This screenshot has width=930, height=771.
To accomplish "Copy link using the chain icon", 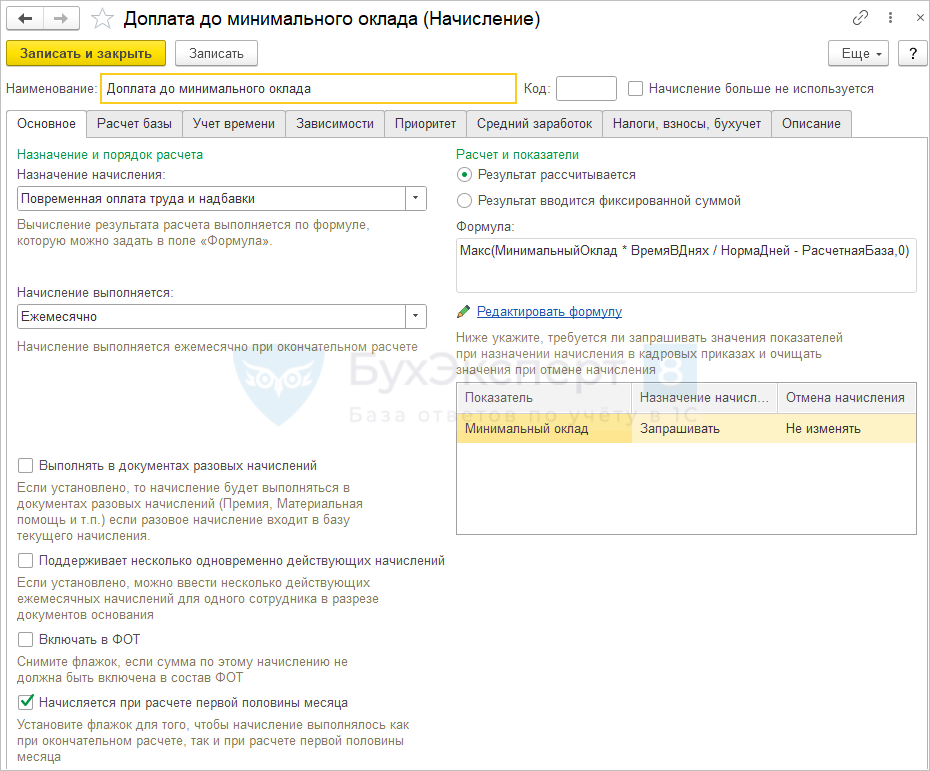I will tap(860, 18).
